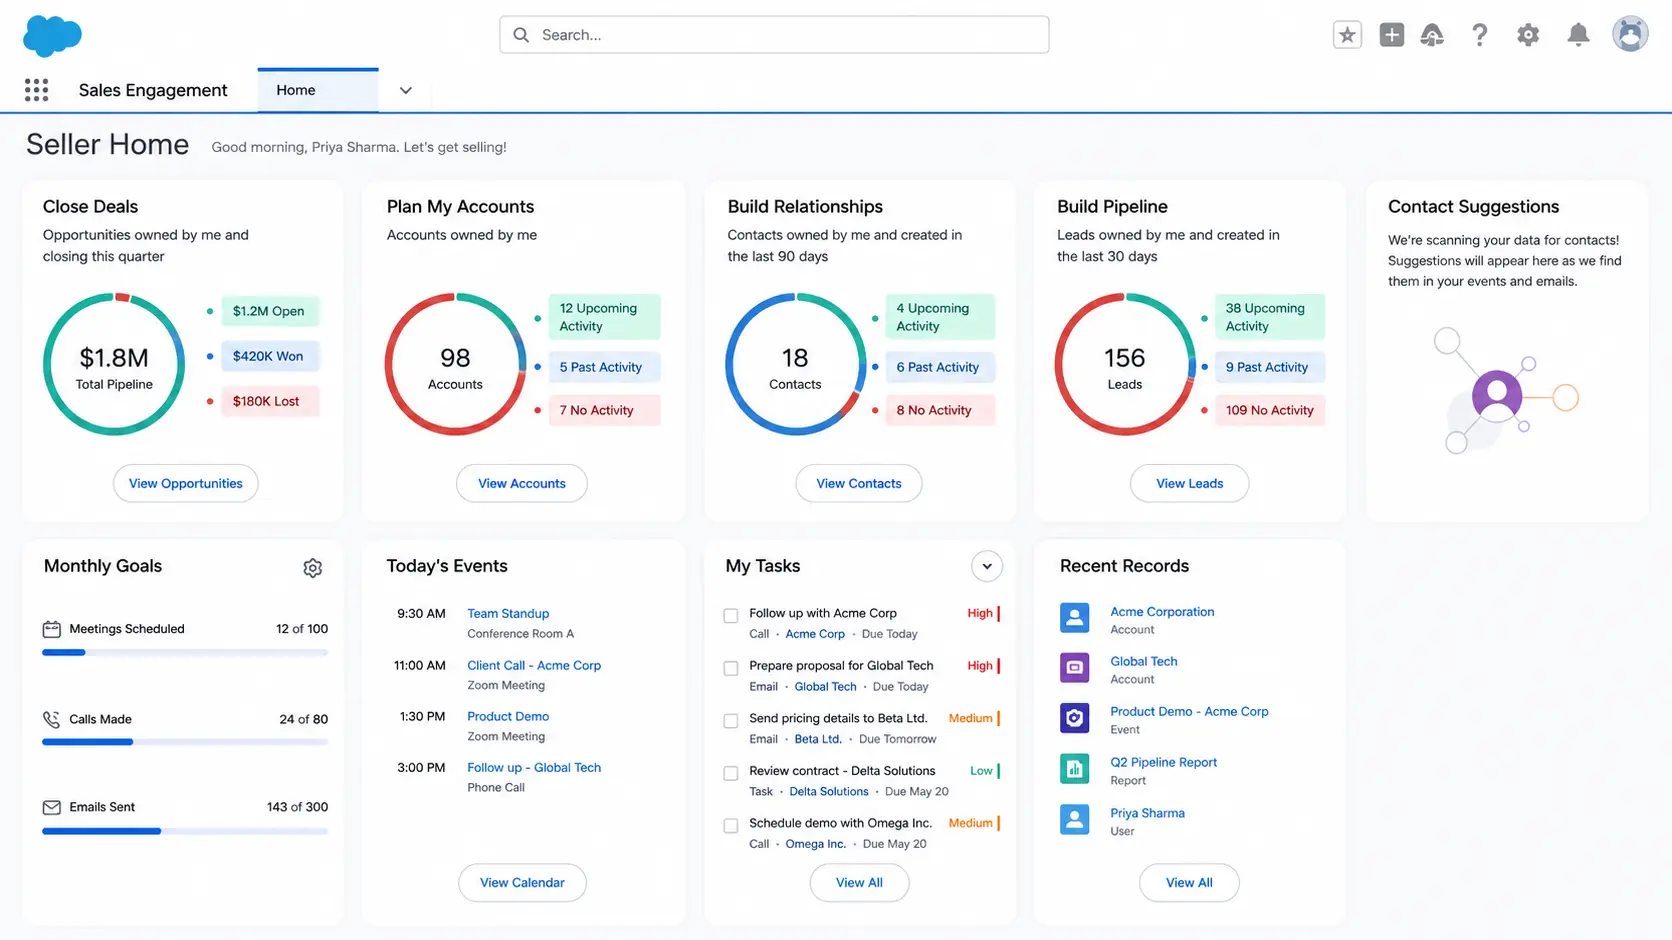Focus the Search input field

click(774, 35)
